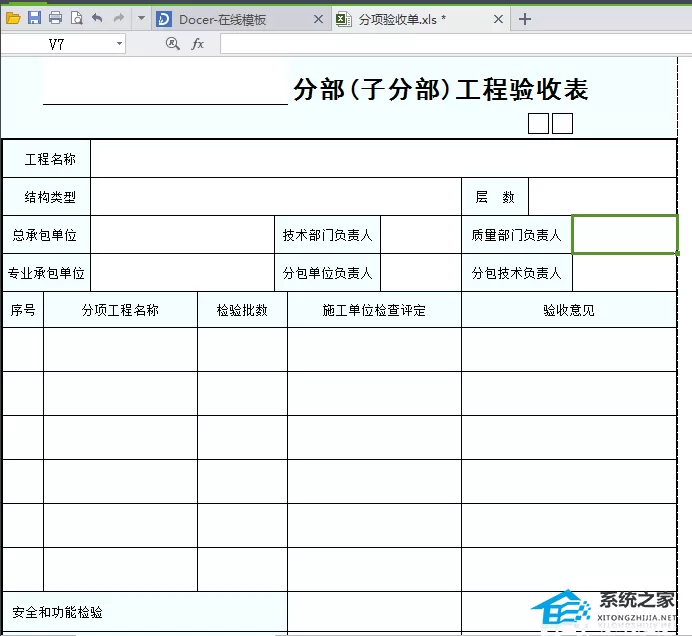The image size is (692, 636).
Task: Click the Save disk icon
Action: click(x=34, y=18)
